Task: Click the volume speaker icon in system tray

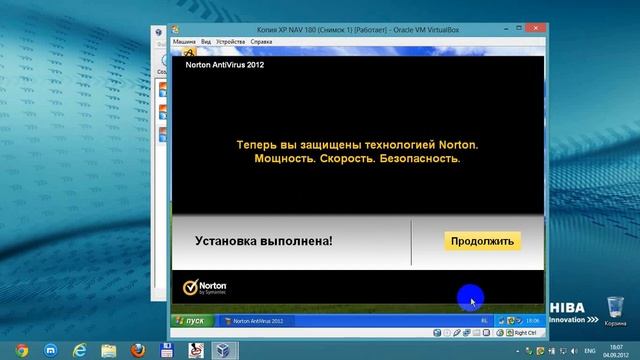Action: click(574, 351)
